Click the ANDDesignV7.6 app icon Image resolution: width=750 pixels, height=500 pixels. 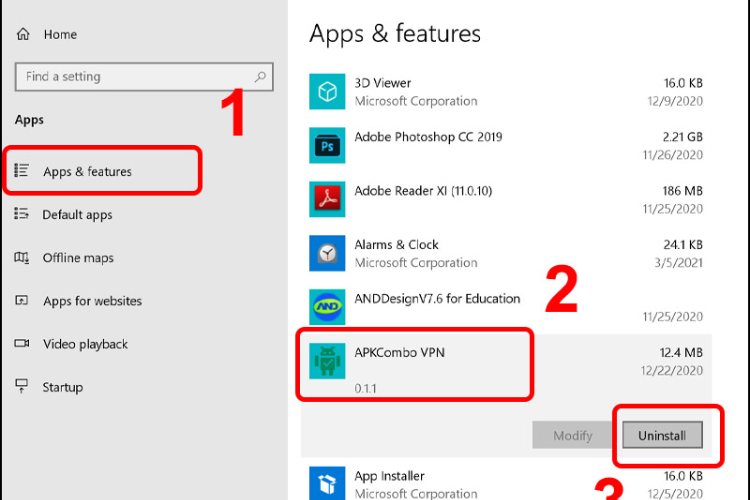(327, 308)
